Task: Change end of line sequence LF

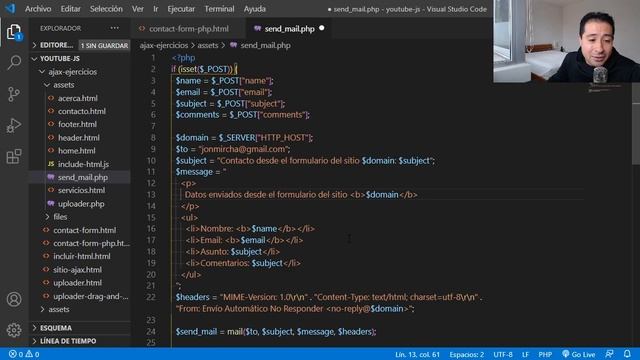Action: 525,354
